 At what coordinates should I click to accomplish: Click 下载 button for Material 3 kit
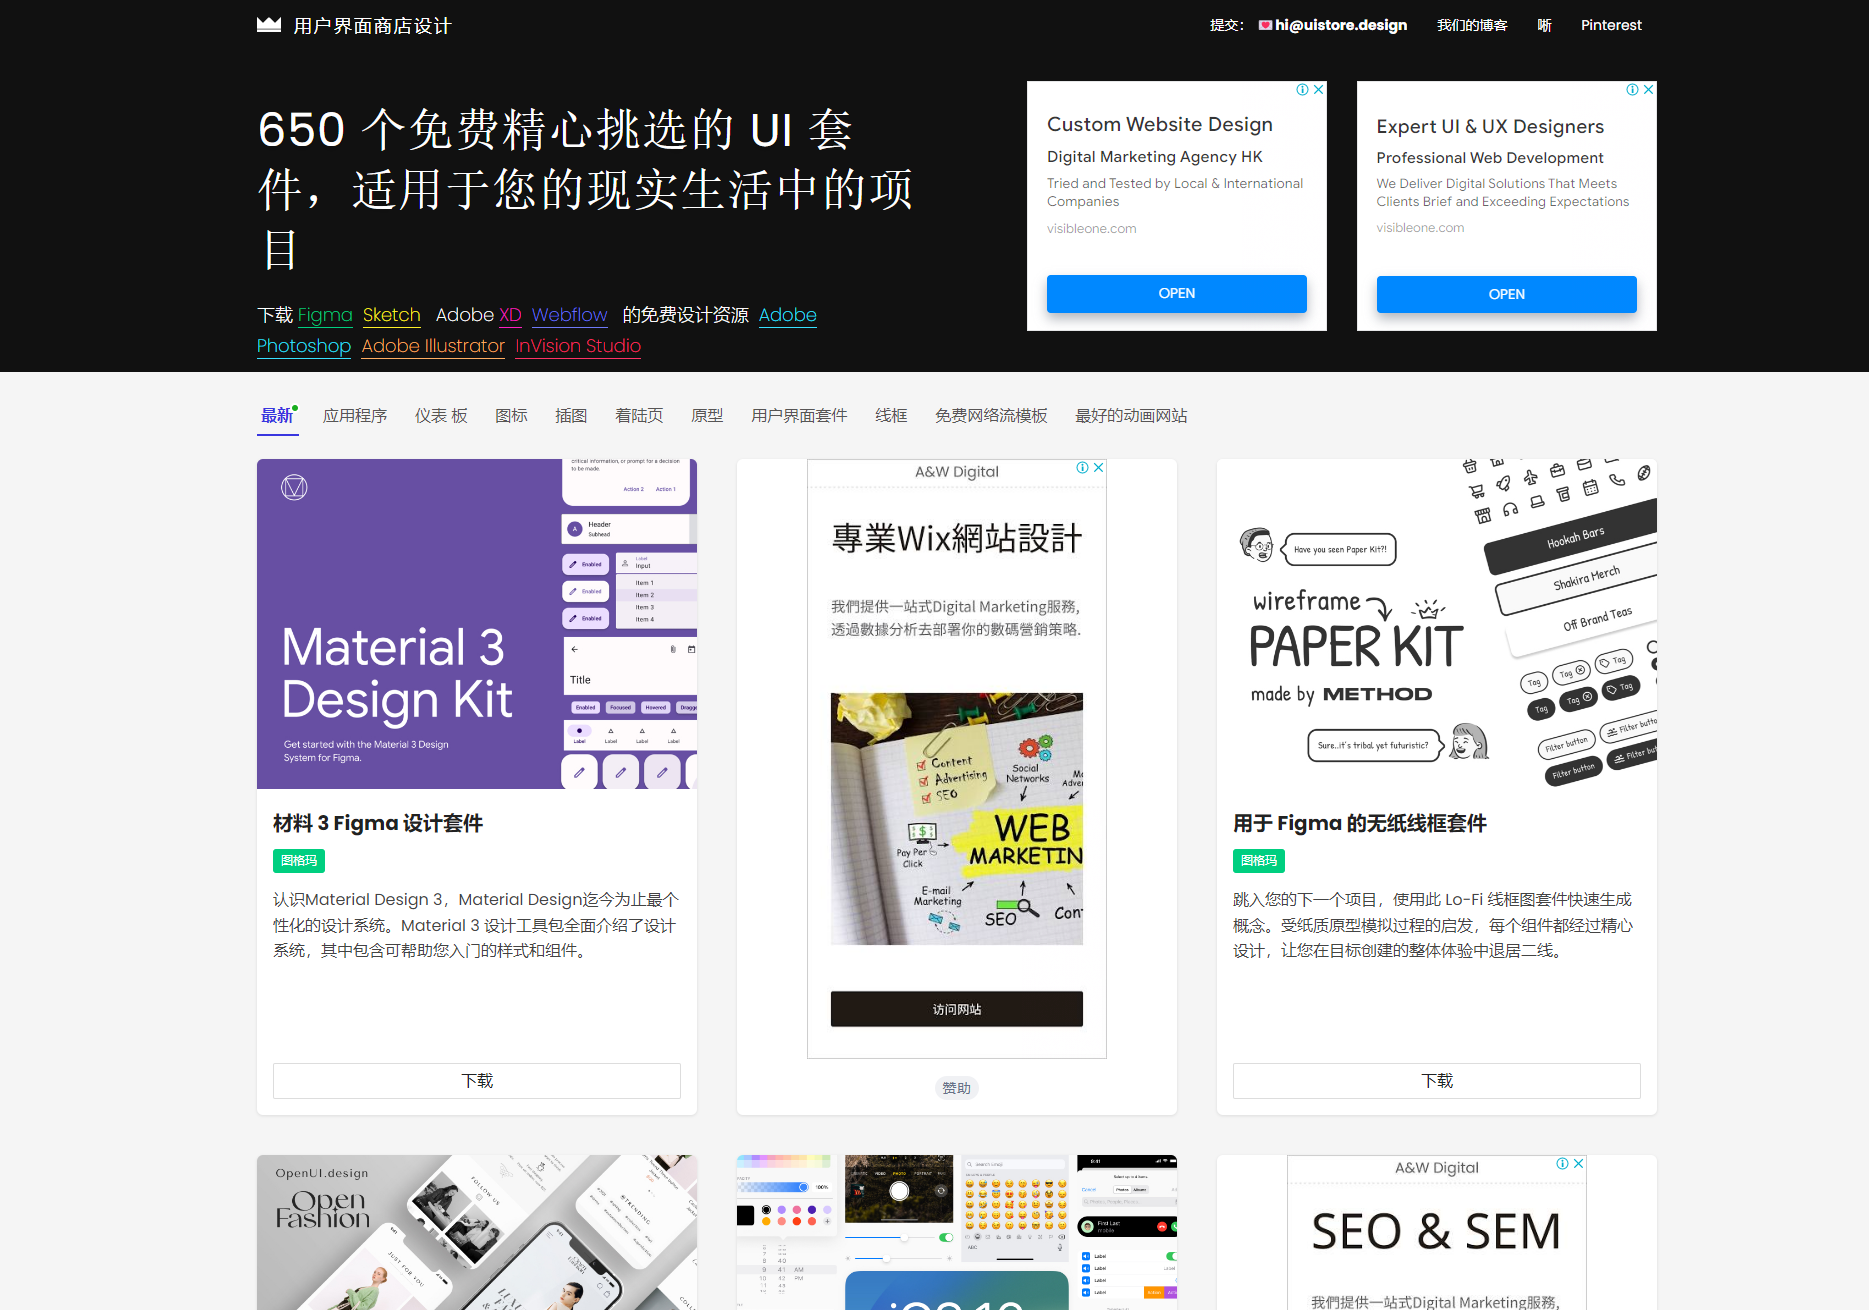tap(477, 1081)
